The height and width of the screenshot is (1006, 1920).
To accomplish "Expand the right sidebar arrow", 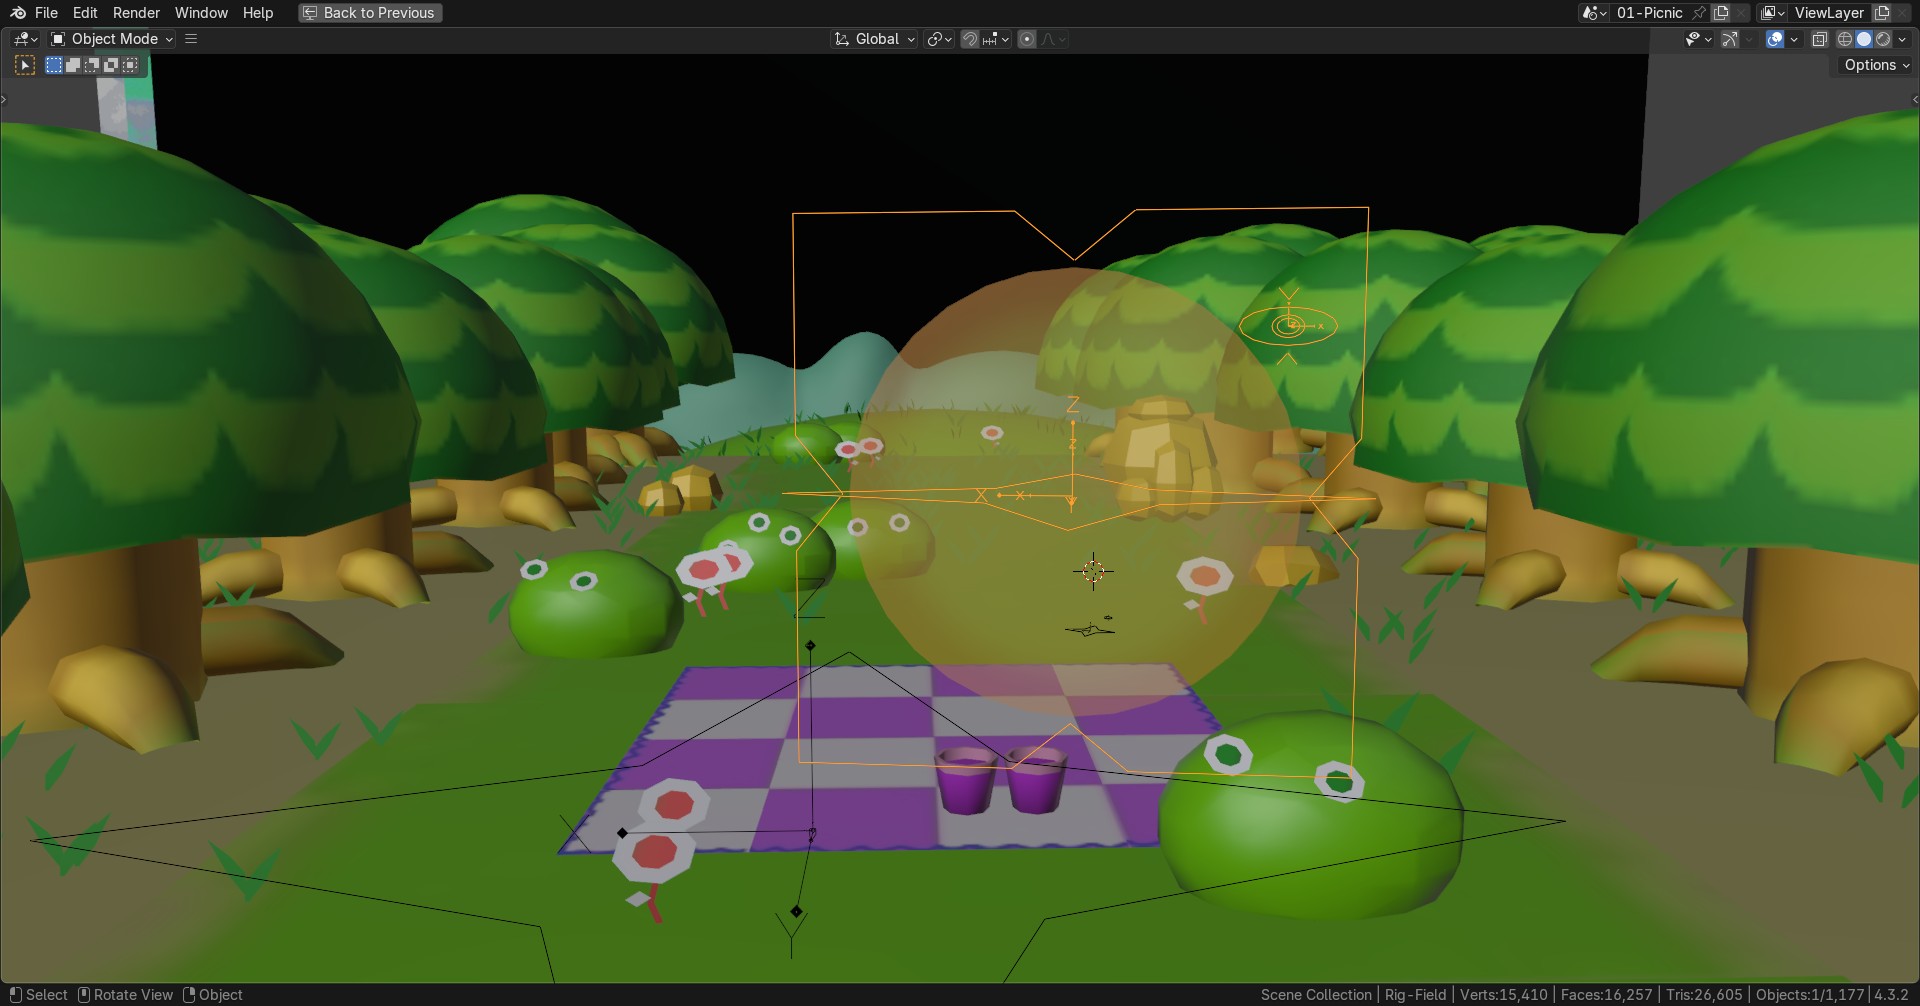I will click(1915, 99).
